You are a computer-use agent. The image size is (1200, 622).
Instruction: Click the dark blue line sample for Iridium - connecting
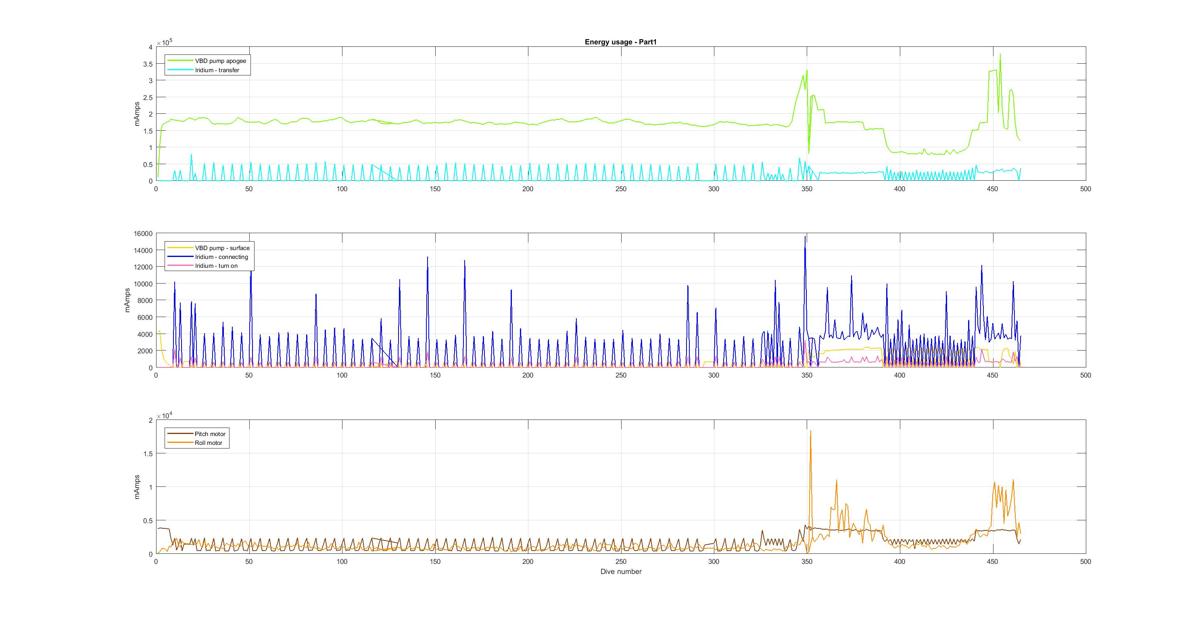(180, 256)
